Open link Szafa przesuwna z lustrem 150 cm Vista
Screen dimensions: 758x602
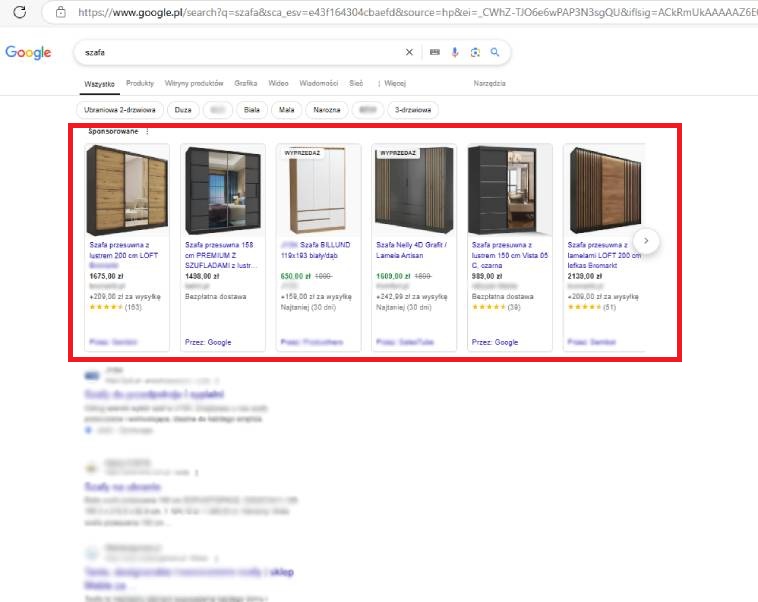coord(510,255)
